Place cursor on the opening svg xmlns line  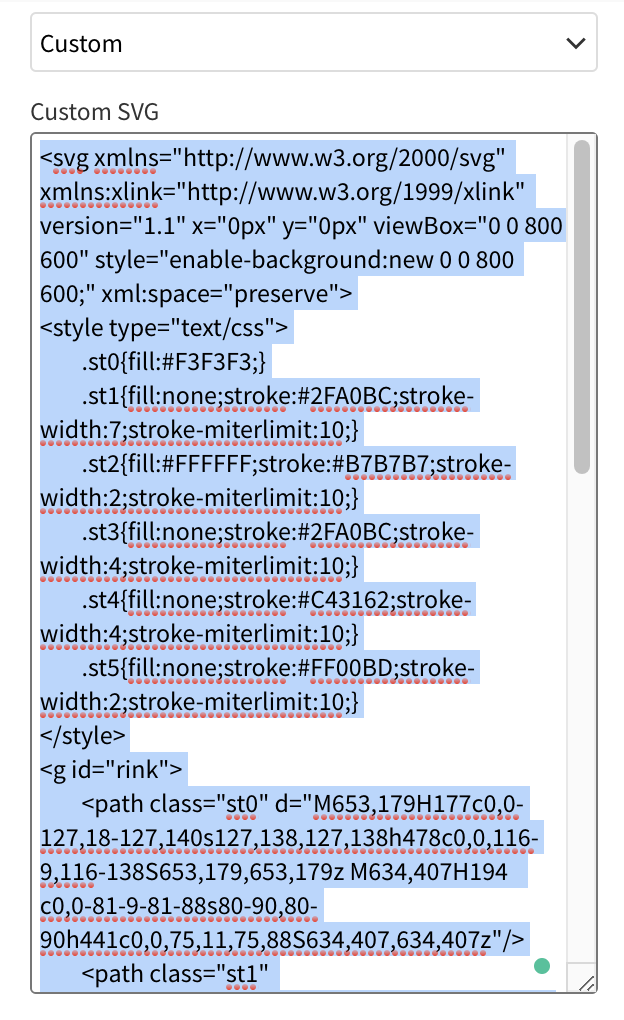coord(270,157)
